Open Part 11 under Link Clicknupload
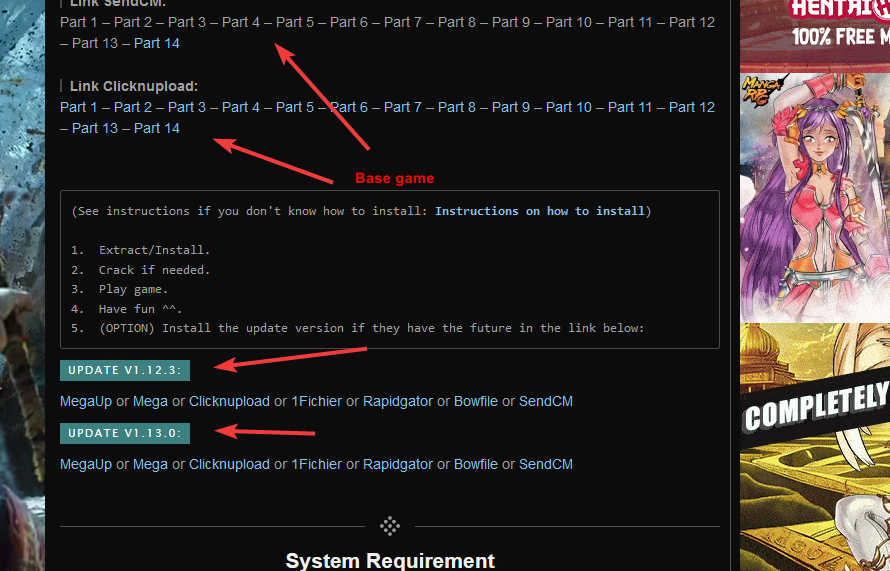Image resolution: width=890 pixels, height=571 pixels. [631, 107]
